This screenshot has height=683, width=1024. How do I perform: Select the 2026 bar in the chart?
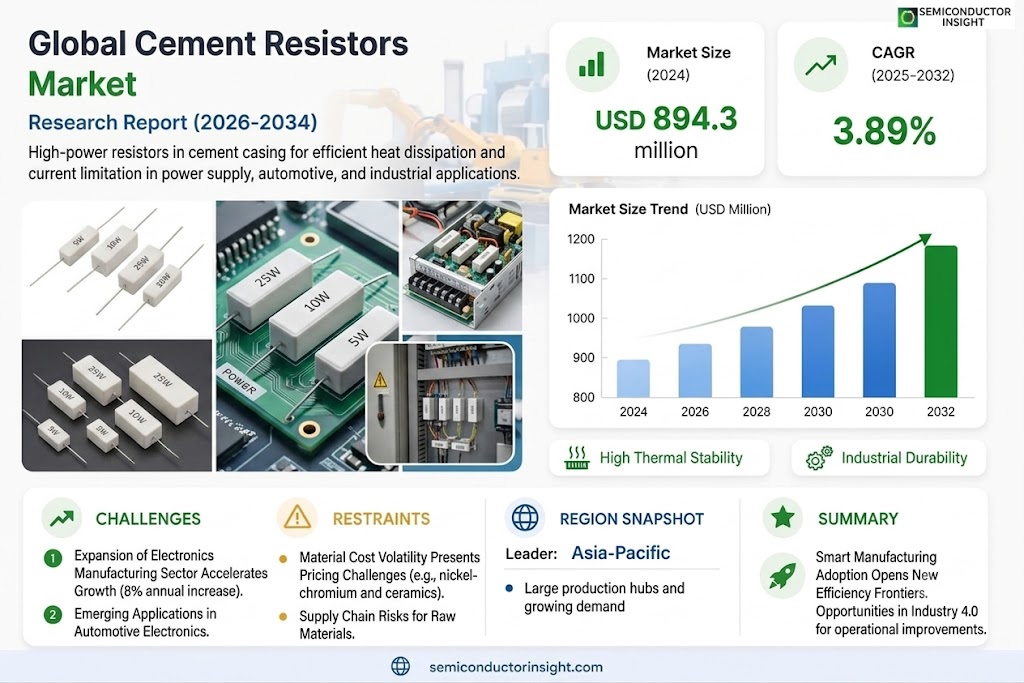(695, 370)
